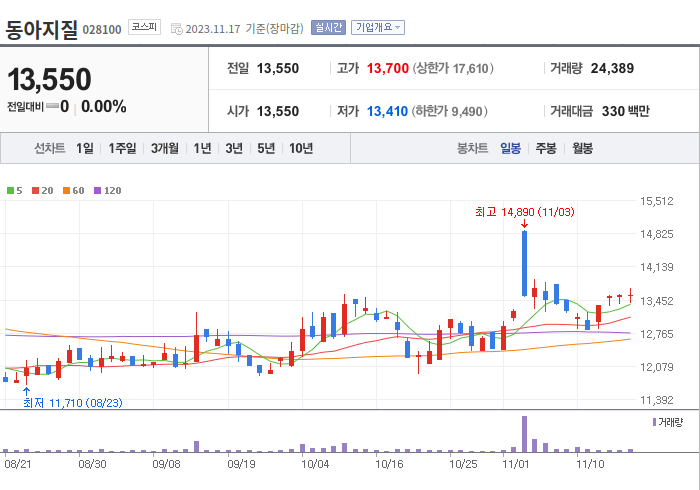The height and width of the screenshot is (490, 700).
Task: Click the 최고 14,890 (11/03) label
Action: pos(525,212)
